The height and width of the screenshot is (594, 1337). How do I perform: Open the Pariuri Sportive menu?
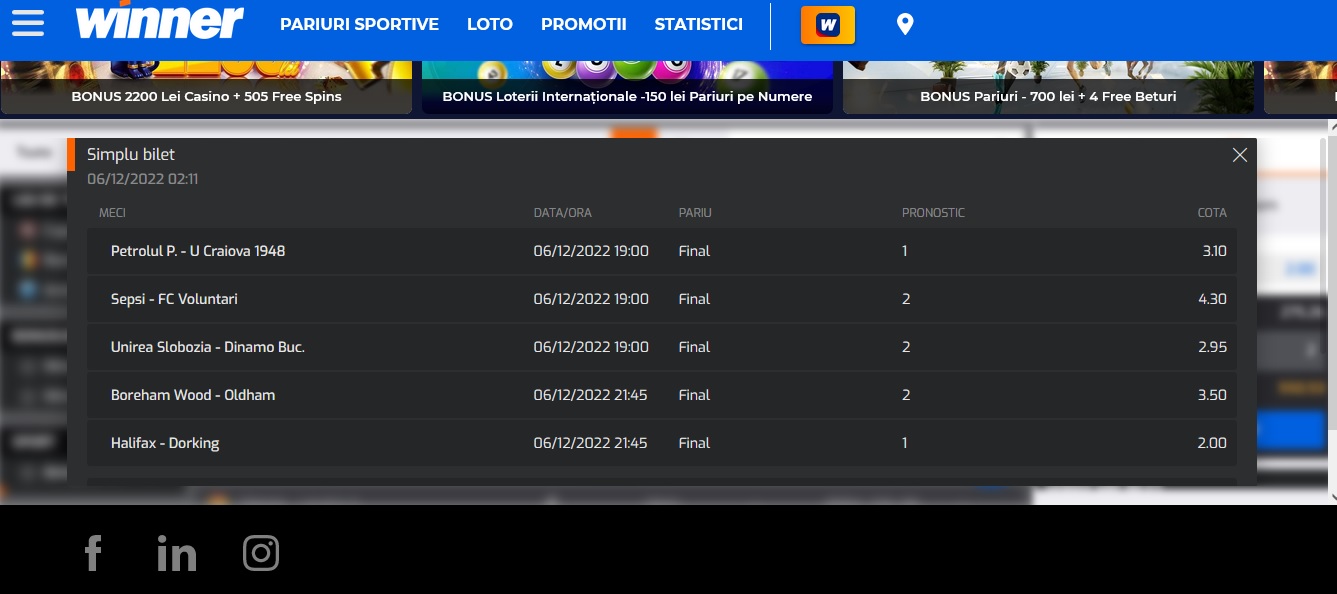[x=359, y=25]
